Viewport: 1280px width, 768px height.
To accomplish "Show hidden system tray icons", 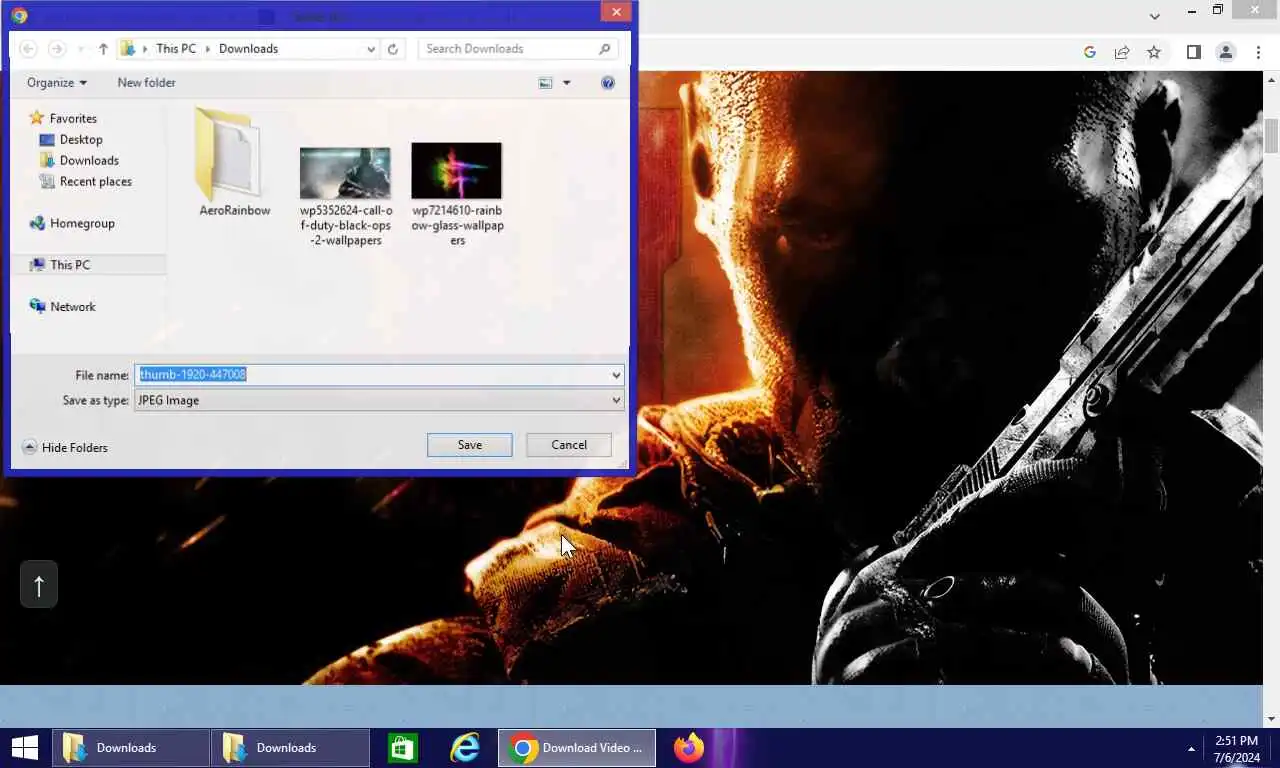I will 1191,748.
